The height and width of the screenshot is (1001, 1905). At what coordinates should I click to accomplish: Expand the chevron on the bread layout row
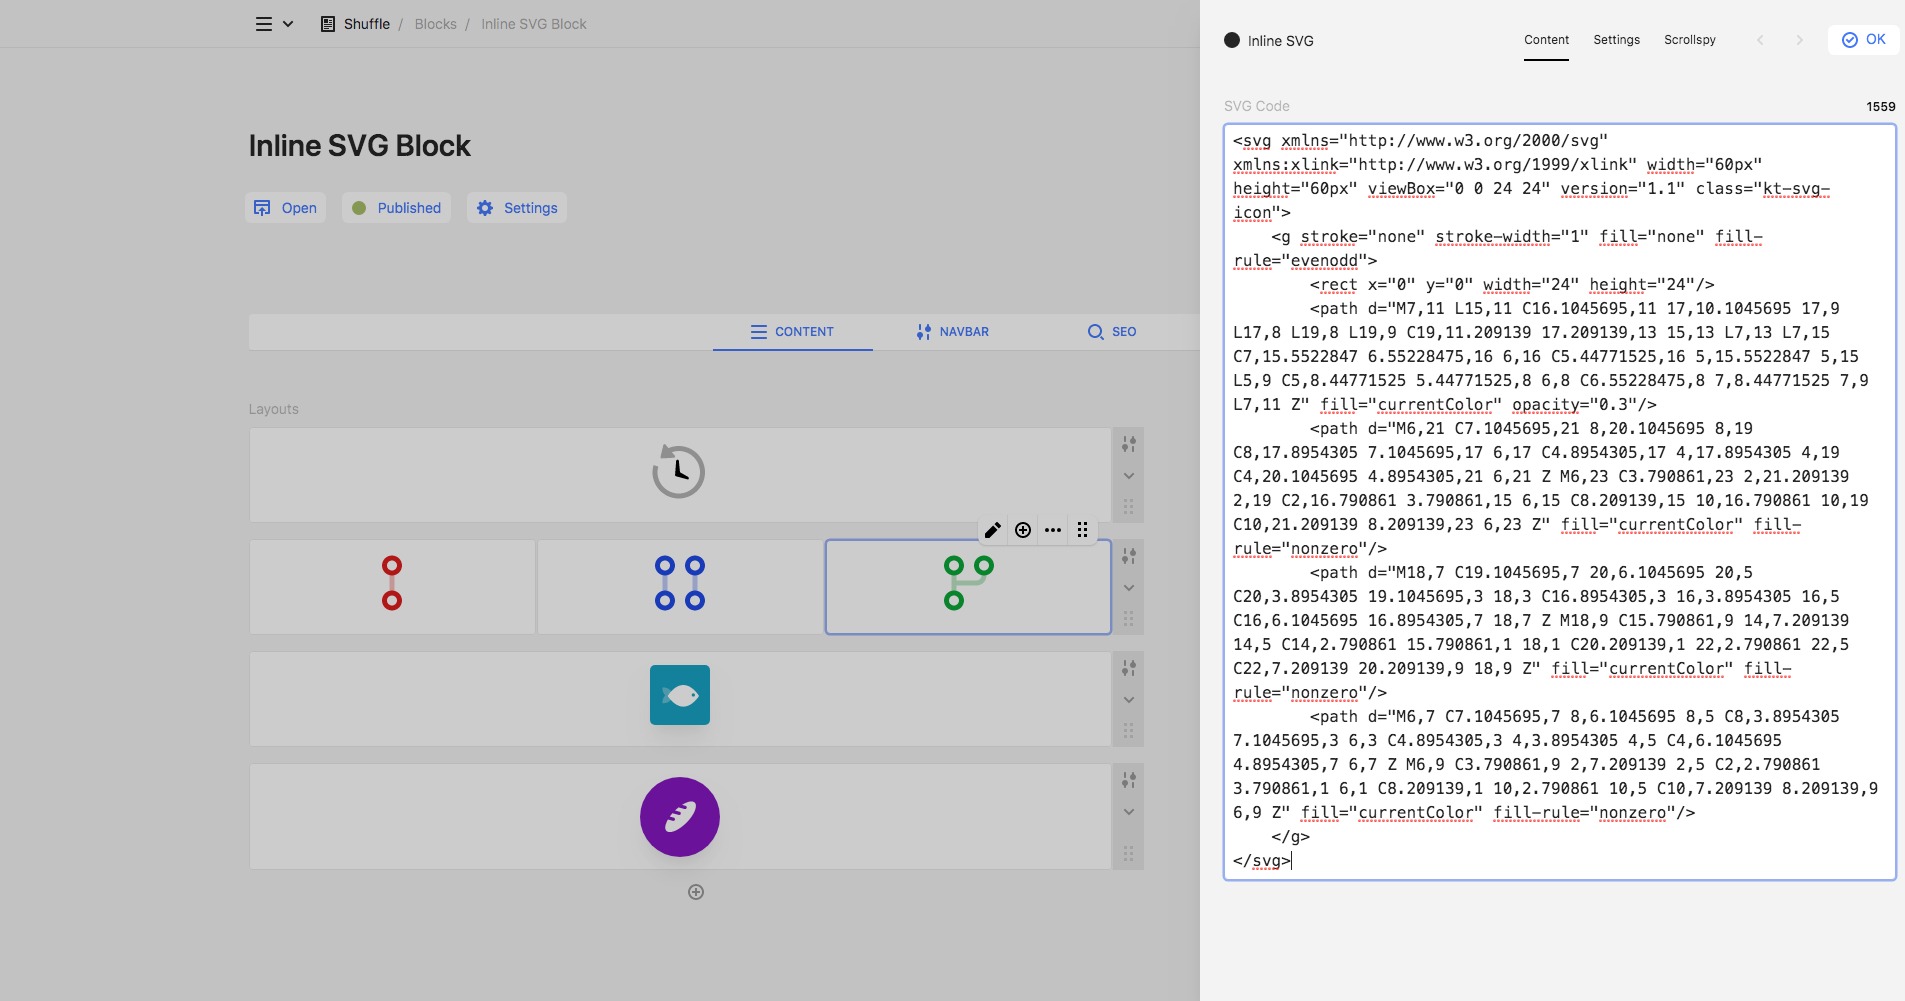(x=1128, y=812)
